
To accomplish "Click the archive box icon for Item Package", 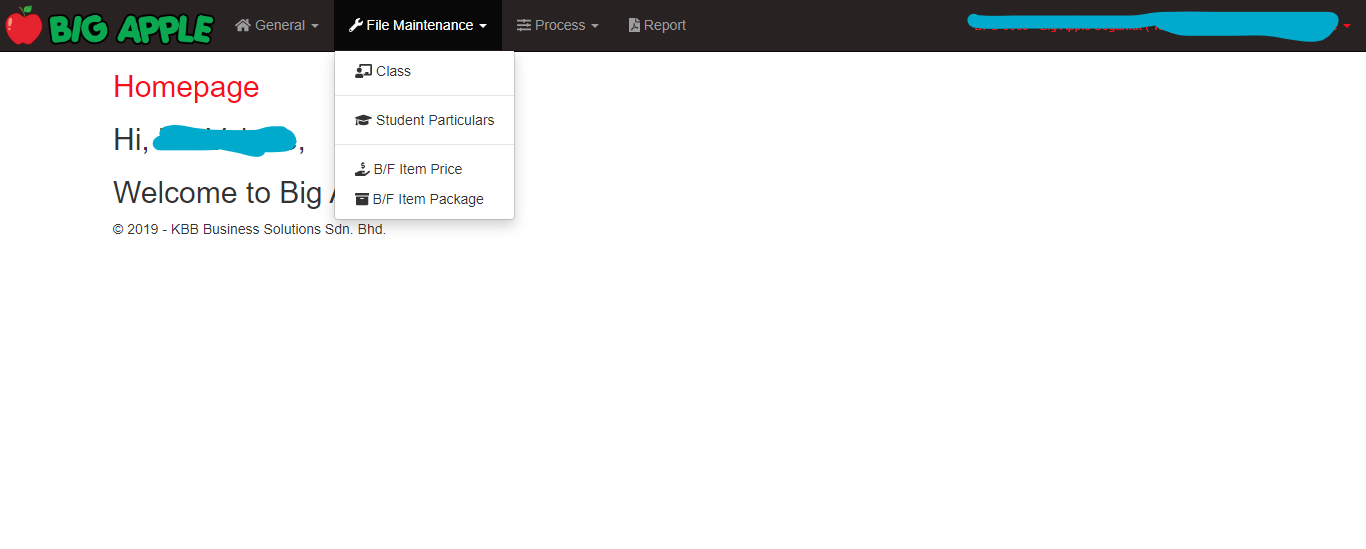I will point(362,199).
